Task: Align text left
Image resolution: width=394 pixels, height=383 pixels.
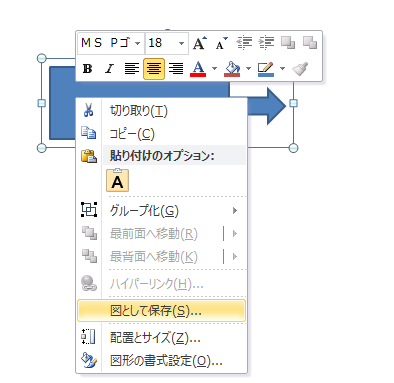Action: coord(132,69)
